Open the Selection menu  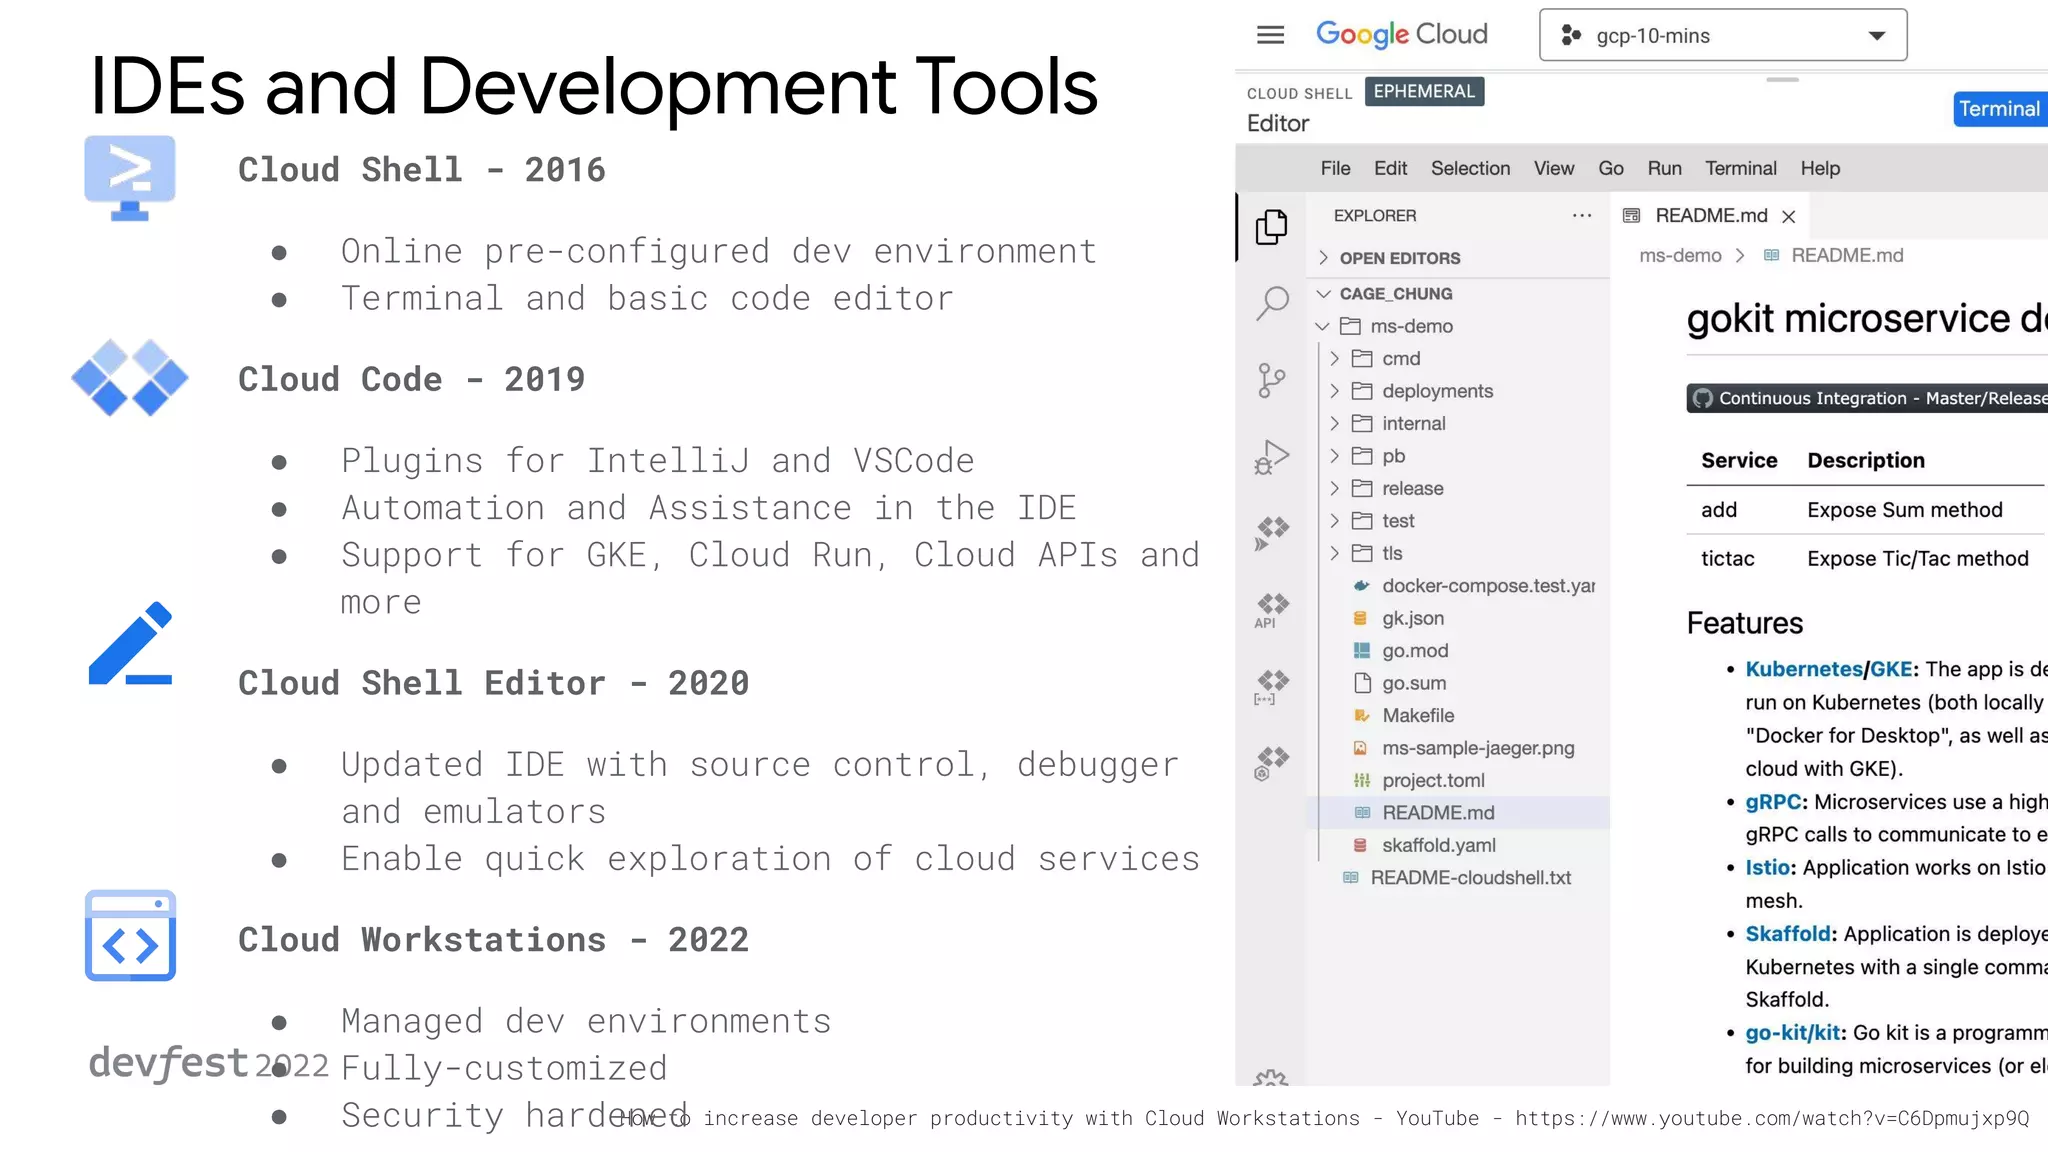pyautogui.click(x=1470, y=168)
